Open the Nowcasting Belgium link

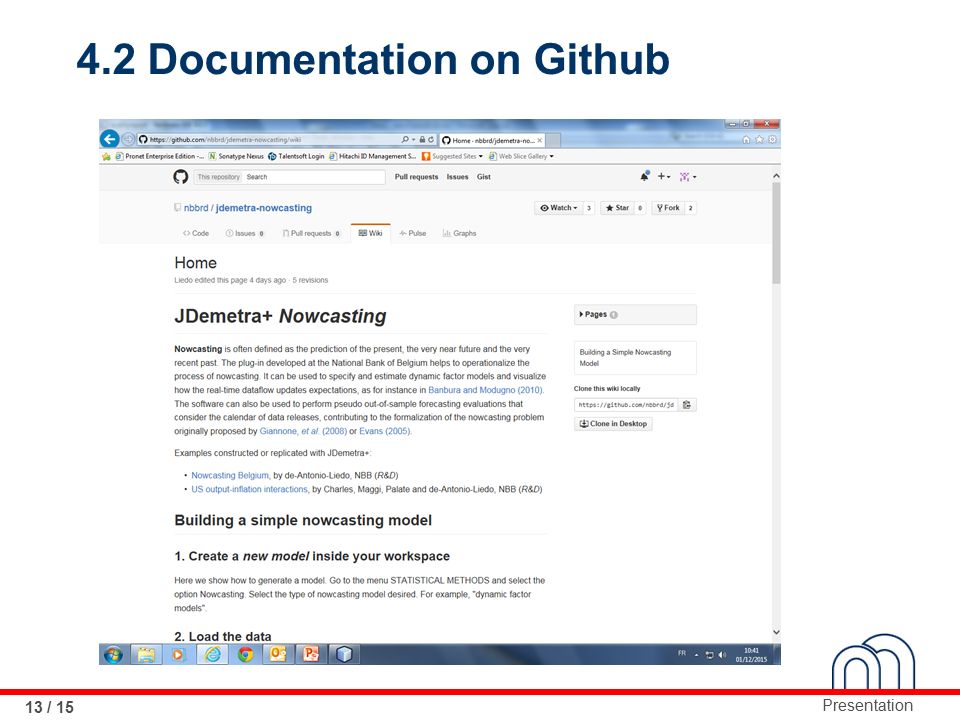pyautogui.click(x=230, y=475)
